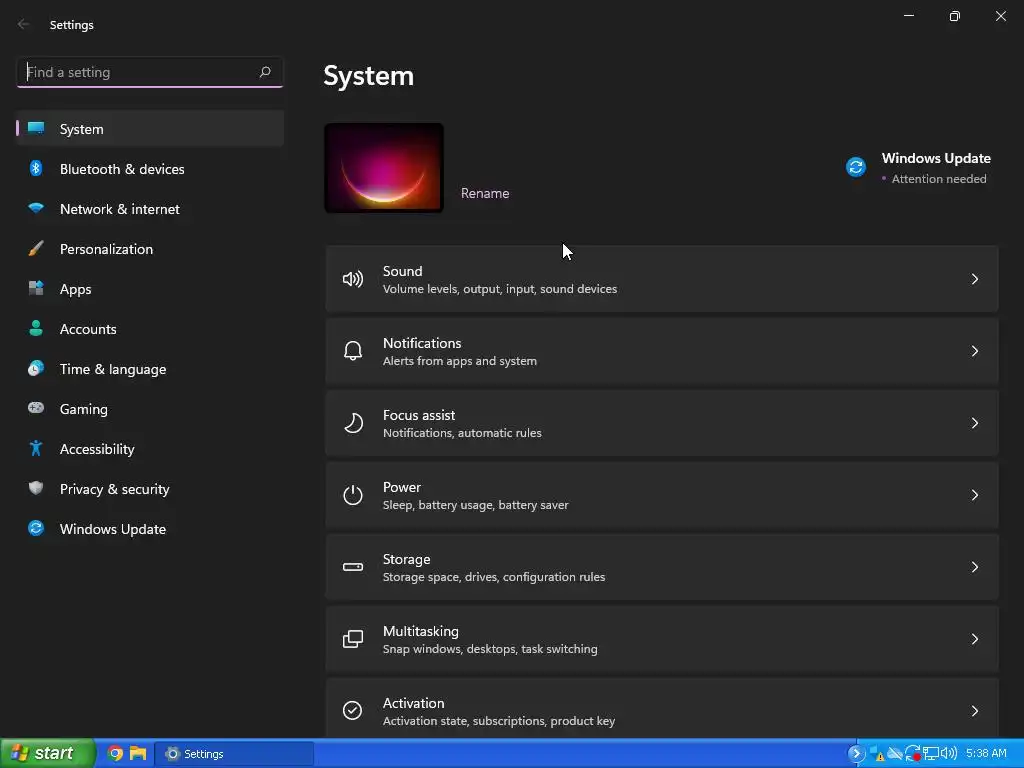
Task: Click the volume speaker icon in system tray
Action: pos(949,754)
